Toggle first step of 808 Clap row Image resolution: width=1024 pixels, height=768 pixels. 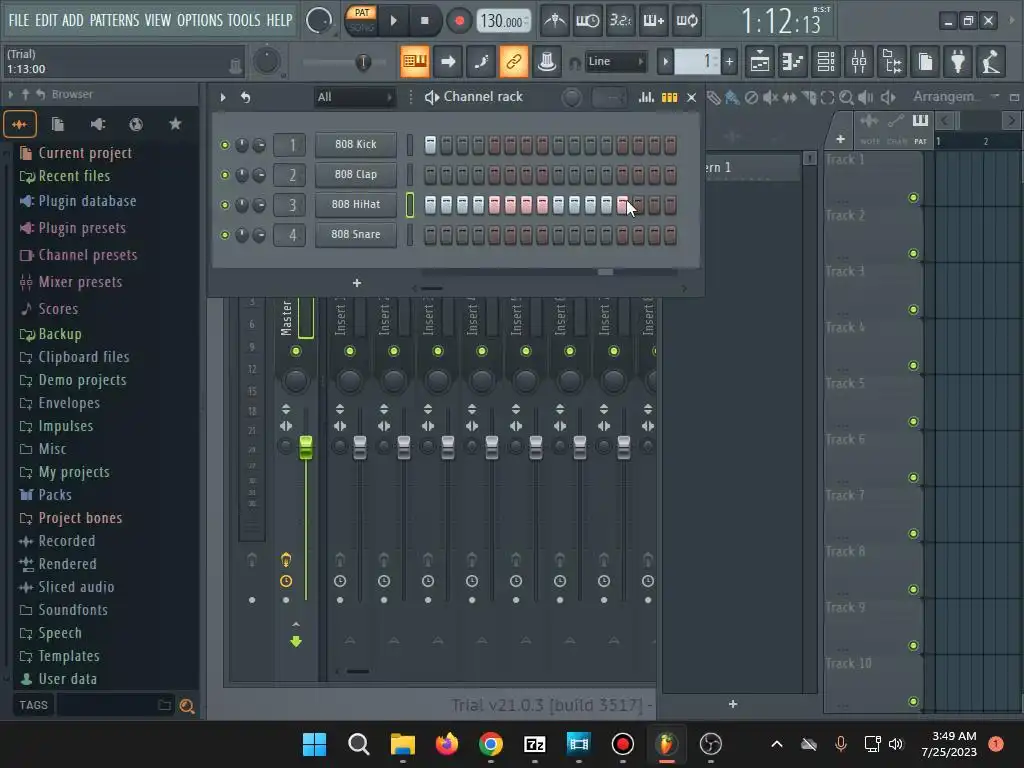(430, 174)
